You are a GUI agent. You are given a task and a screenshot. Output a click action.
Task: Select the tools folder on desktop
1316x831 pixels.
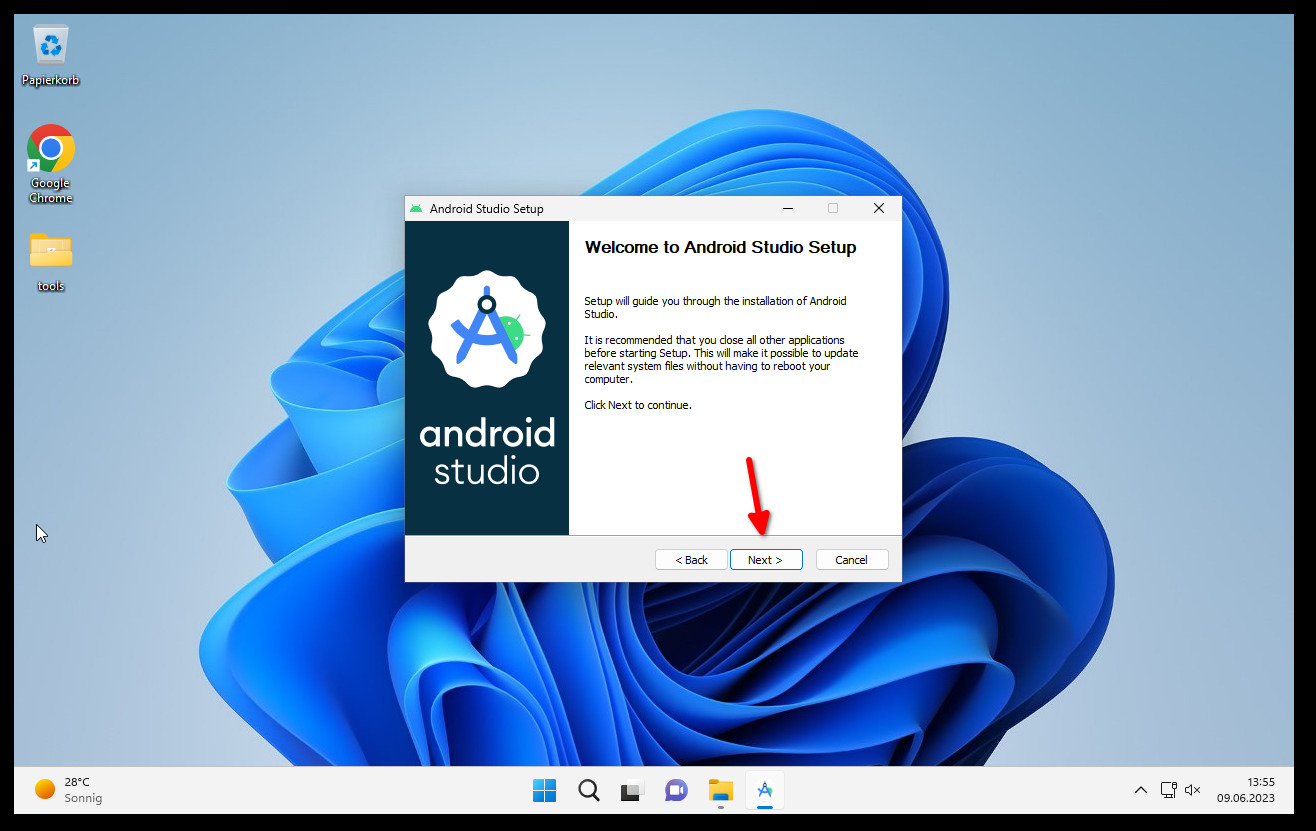(50, 262)
